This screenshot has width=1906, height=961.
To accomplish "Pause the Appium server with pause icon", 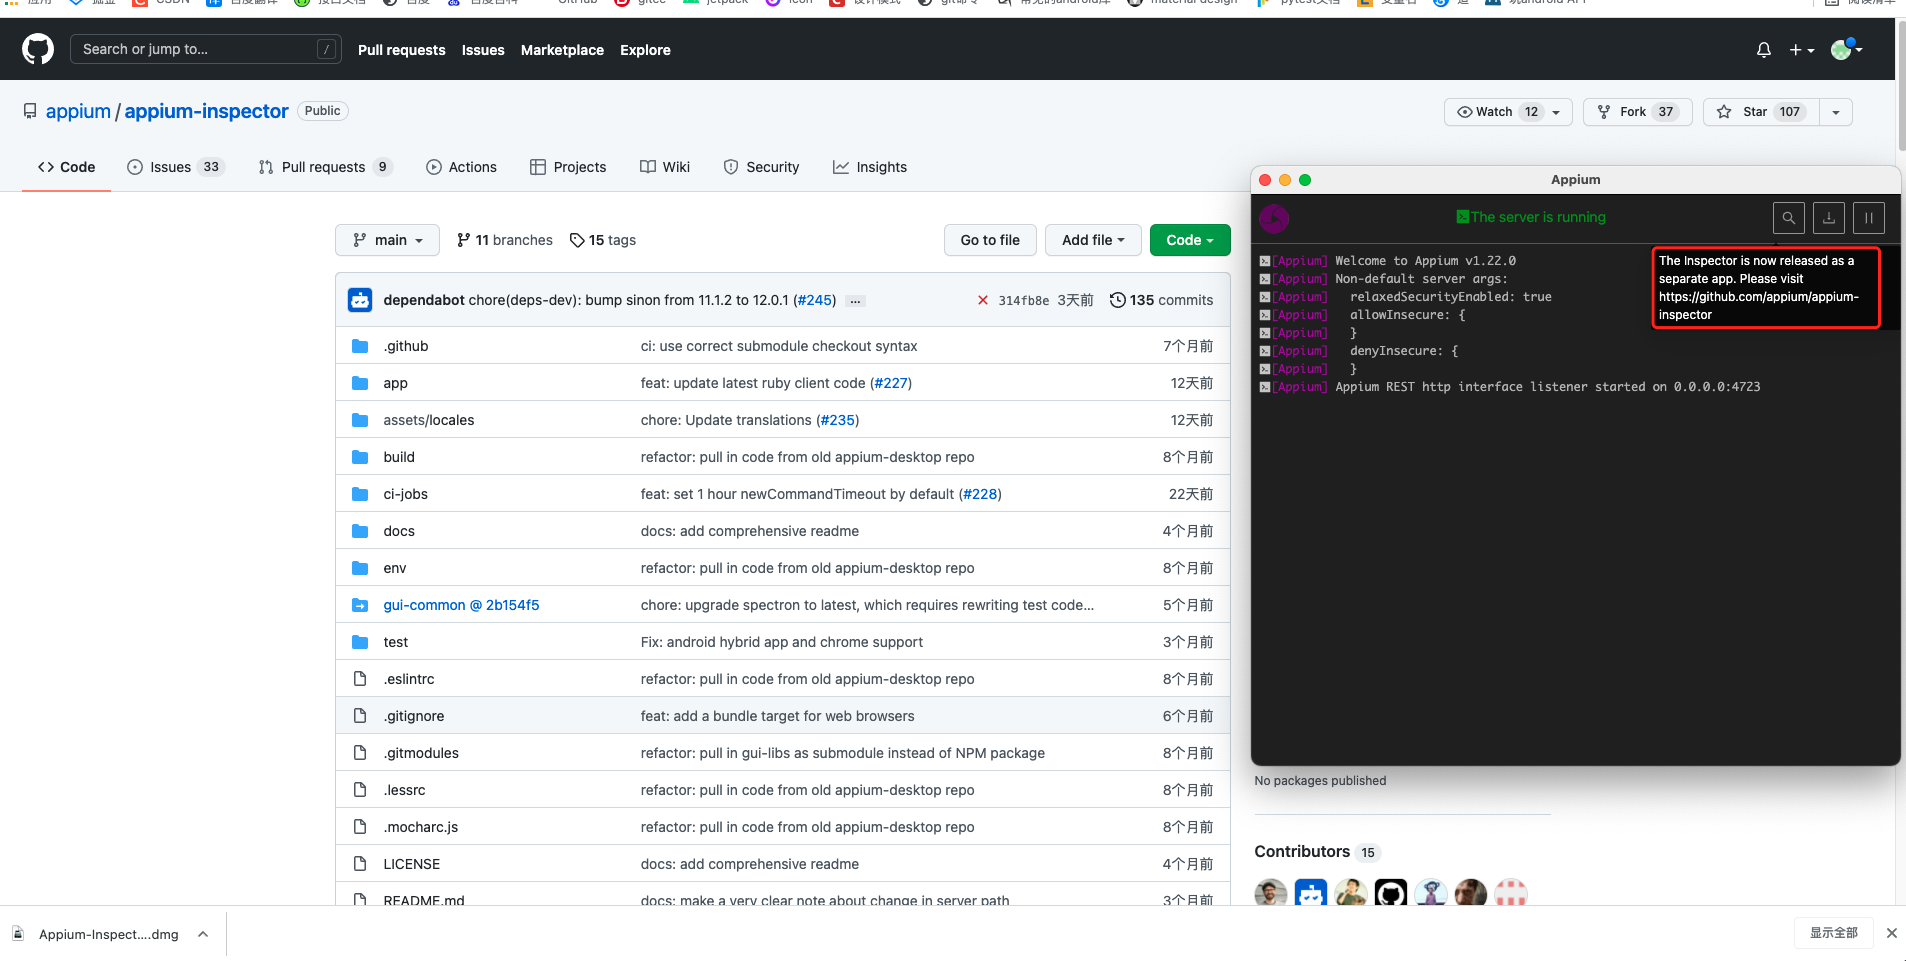I will (1868, 217).
